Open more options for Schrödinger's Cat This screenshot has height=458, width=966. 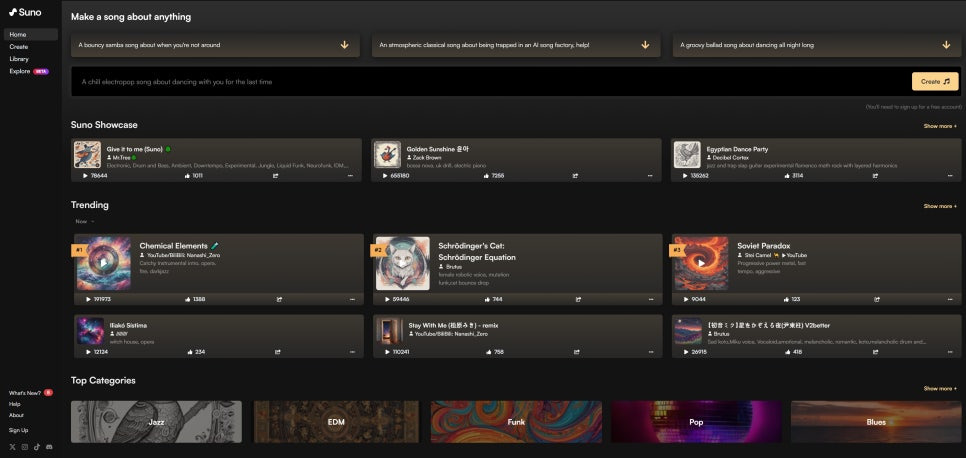(651, 300)
